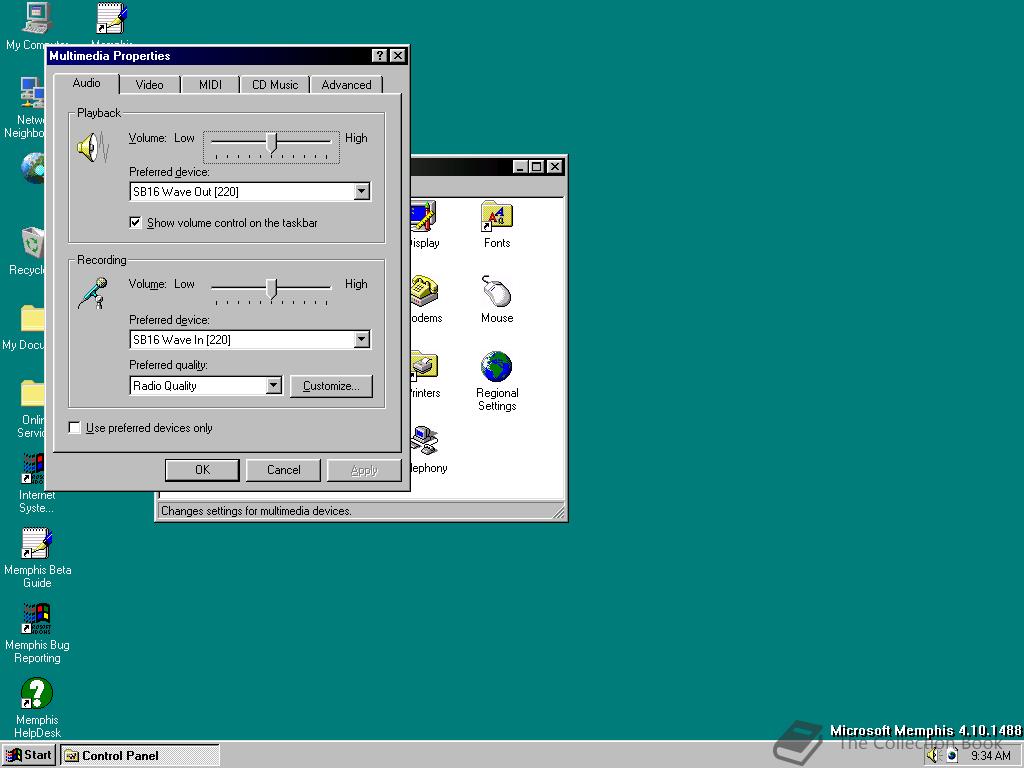
Task: Close the Control Panel window
Action: [554, 167]
